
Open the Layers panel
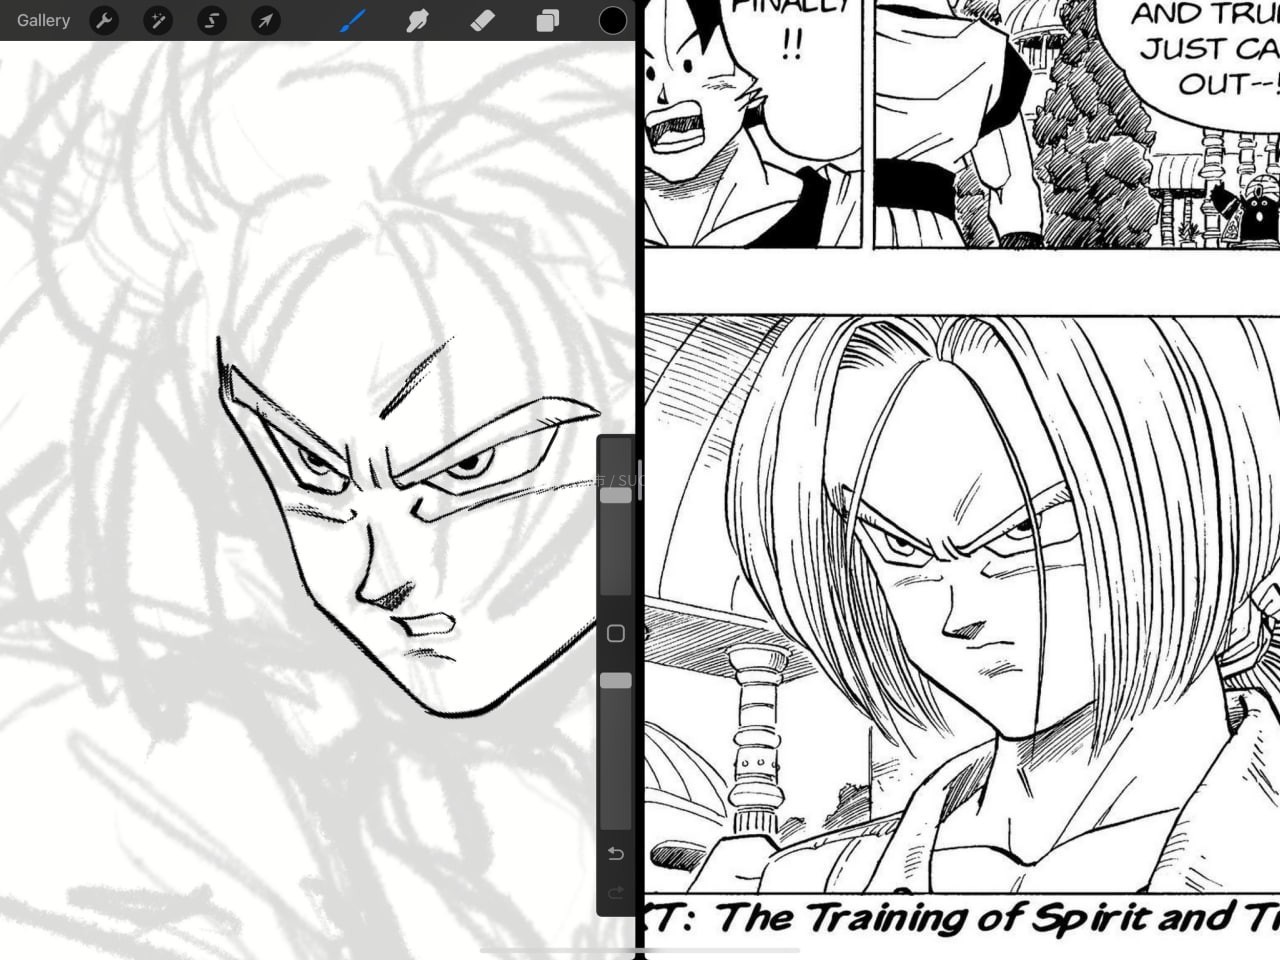coord(547,20)
